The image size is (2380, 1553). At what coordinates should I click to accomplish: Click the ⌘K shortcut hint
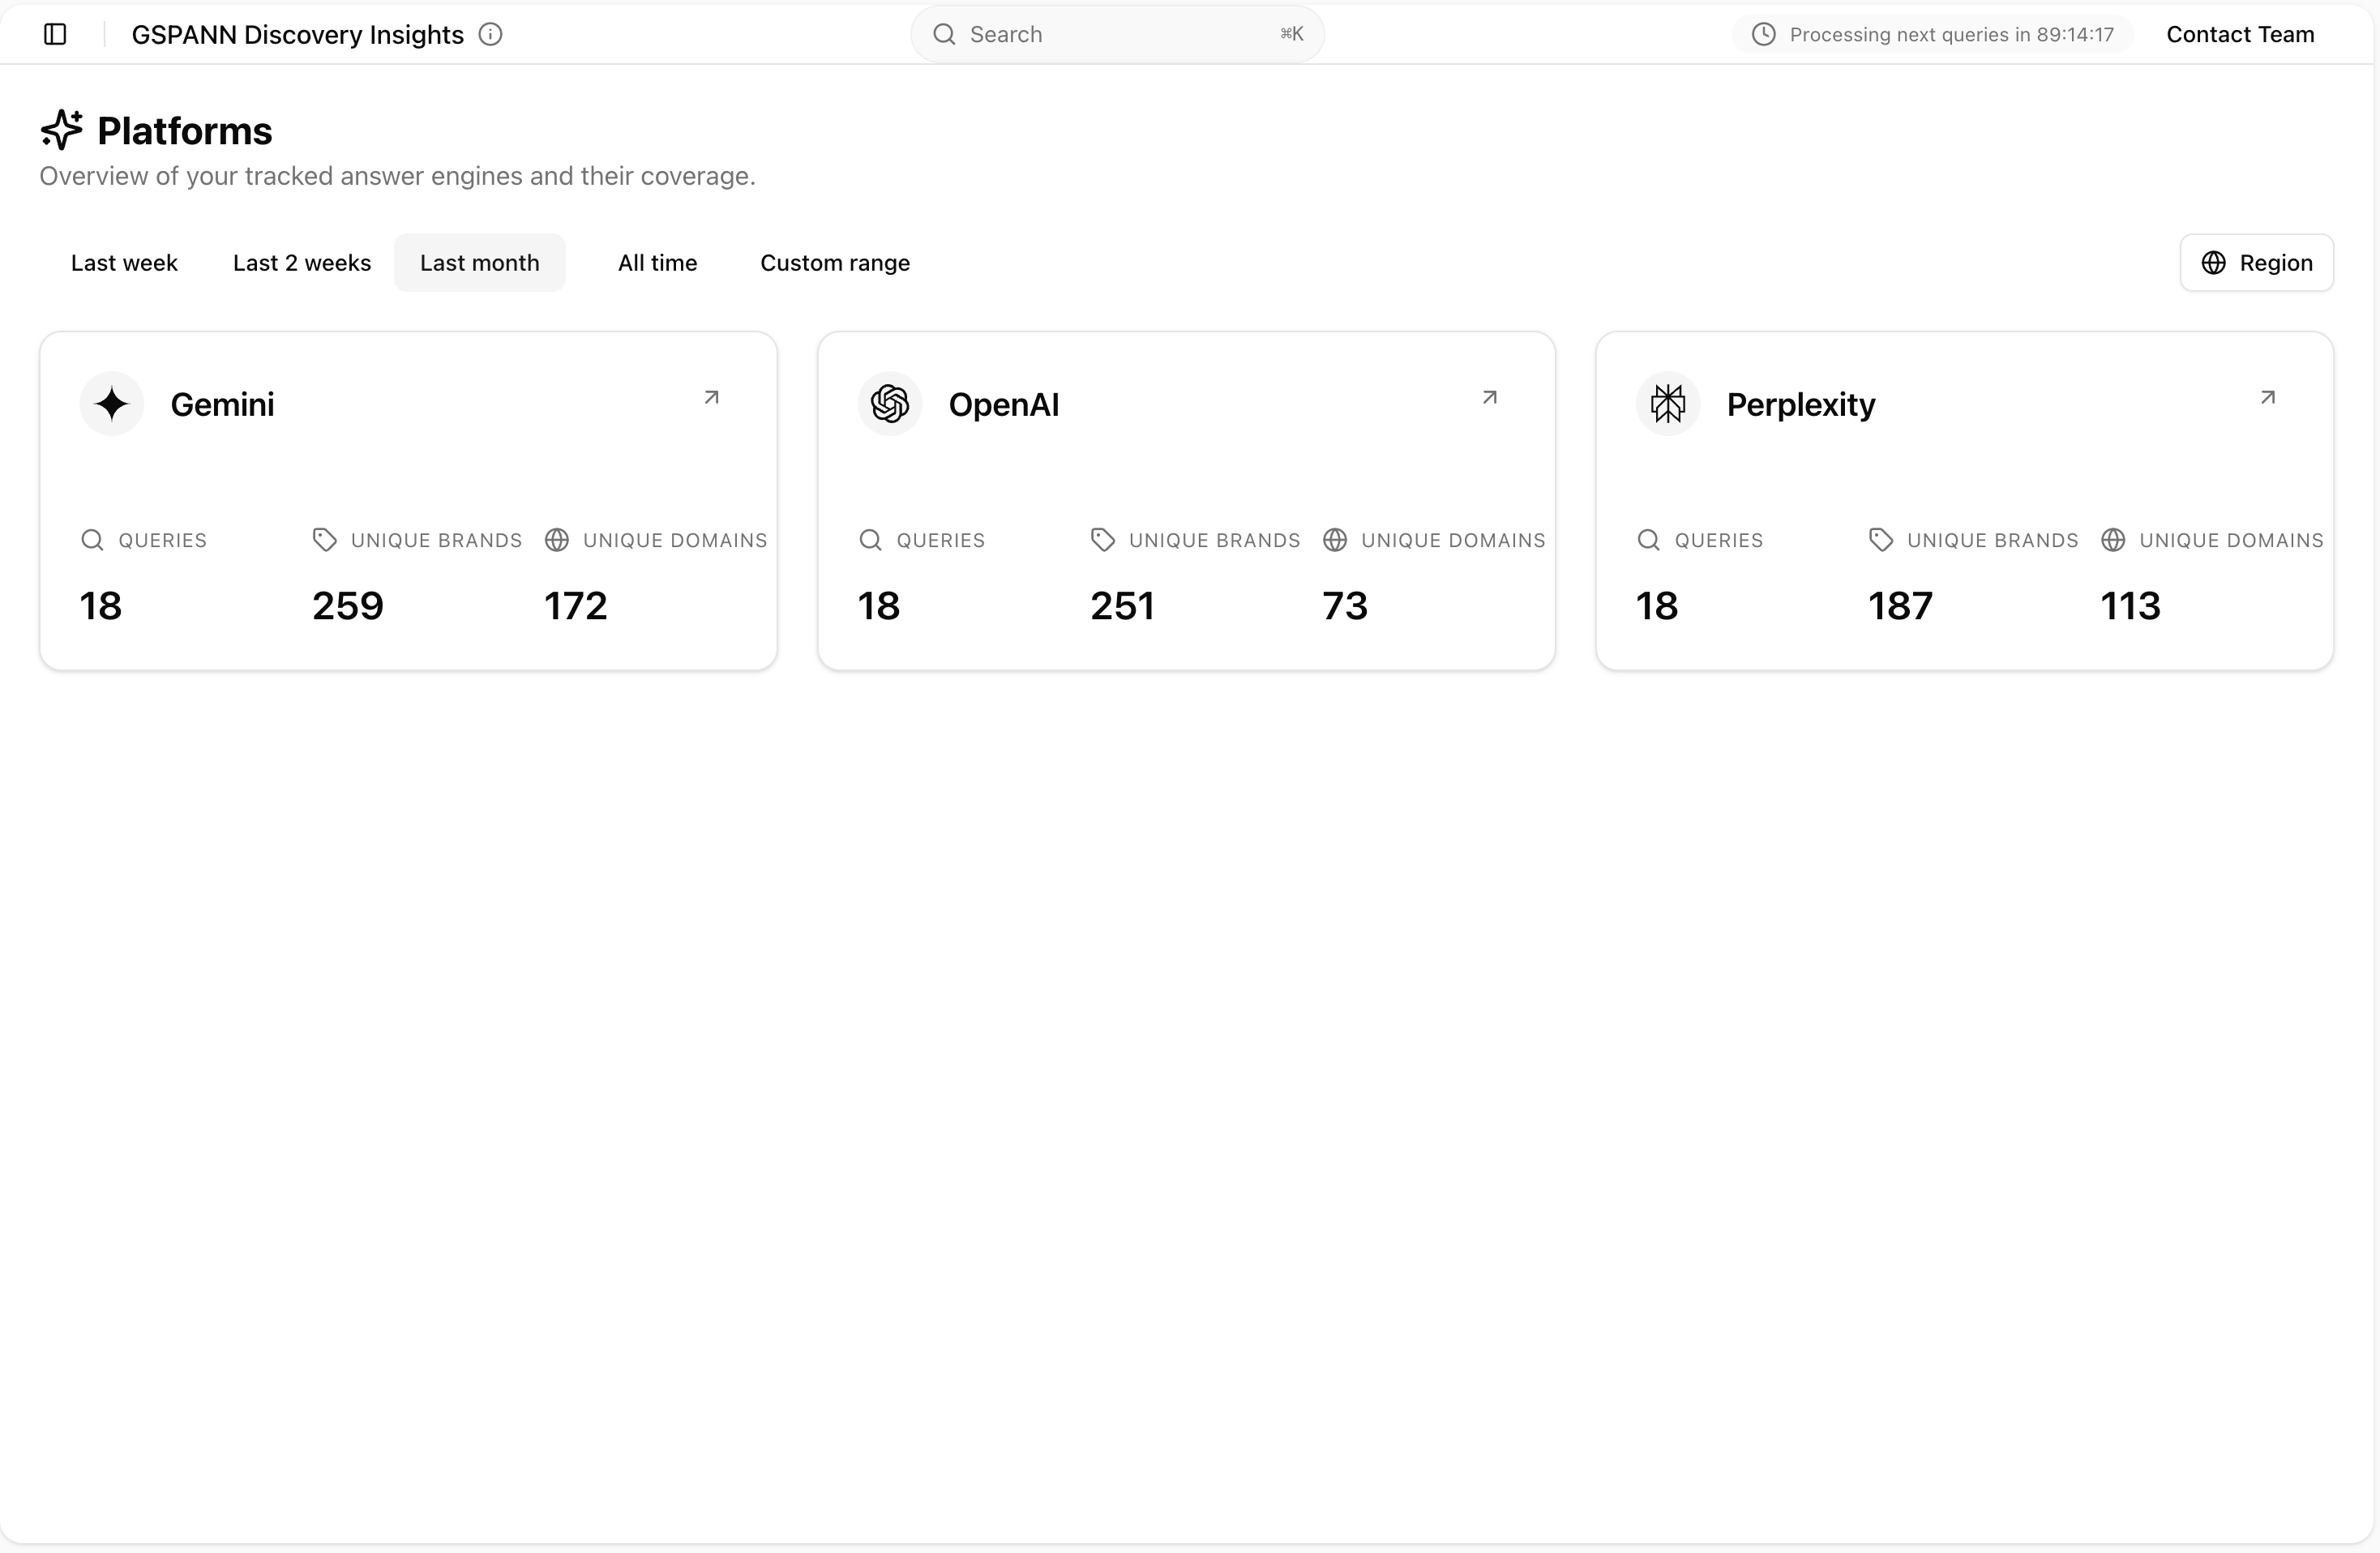pyautogui.click(x=1291, y=34)
